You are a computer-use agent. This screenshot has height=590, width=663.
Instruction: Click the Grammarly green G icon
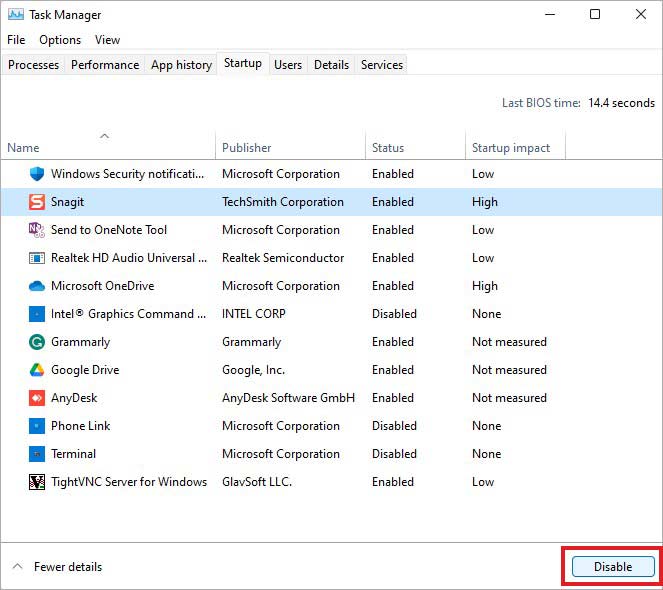(x=37, y=342)
